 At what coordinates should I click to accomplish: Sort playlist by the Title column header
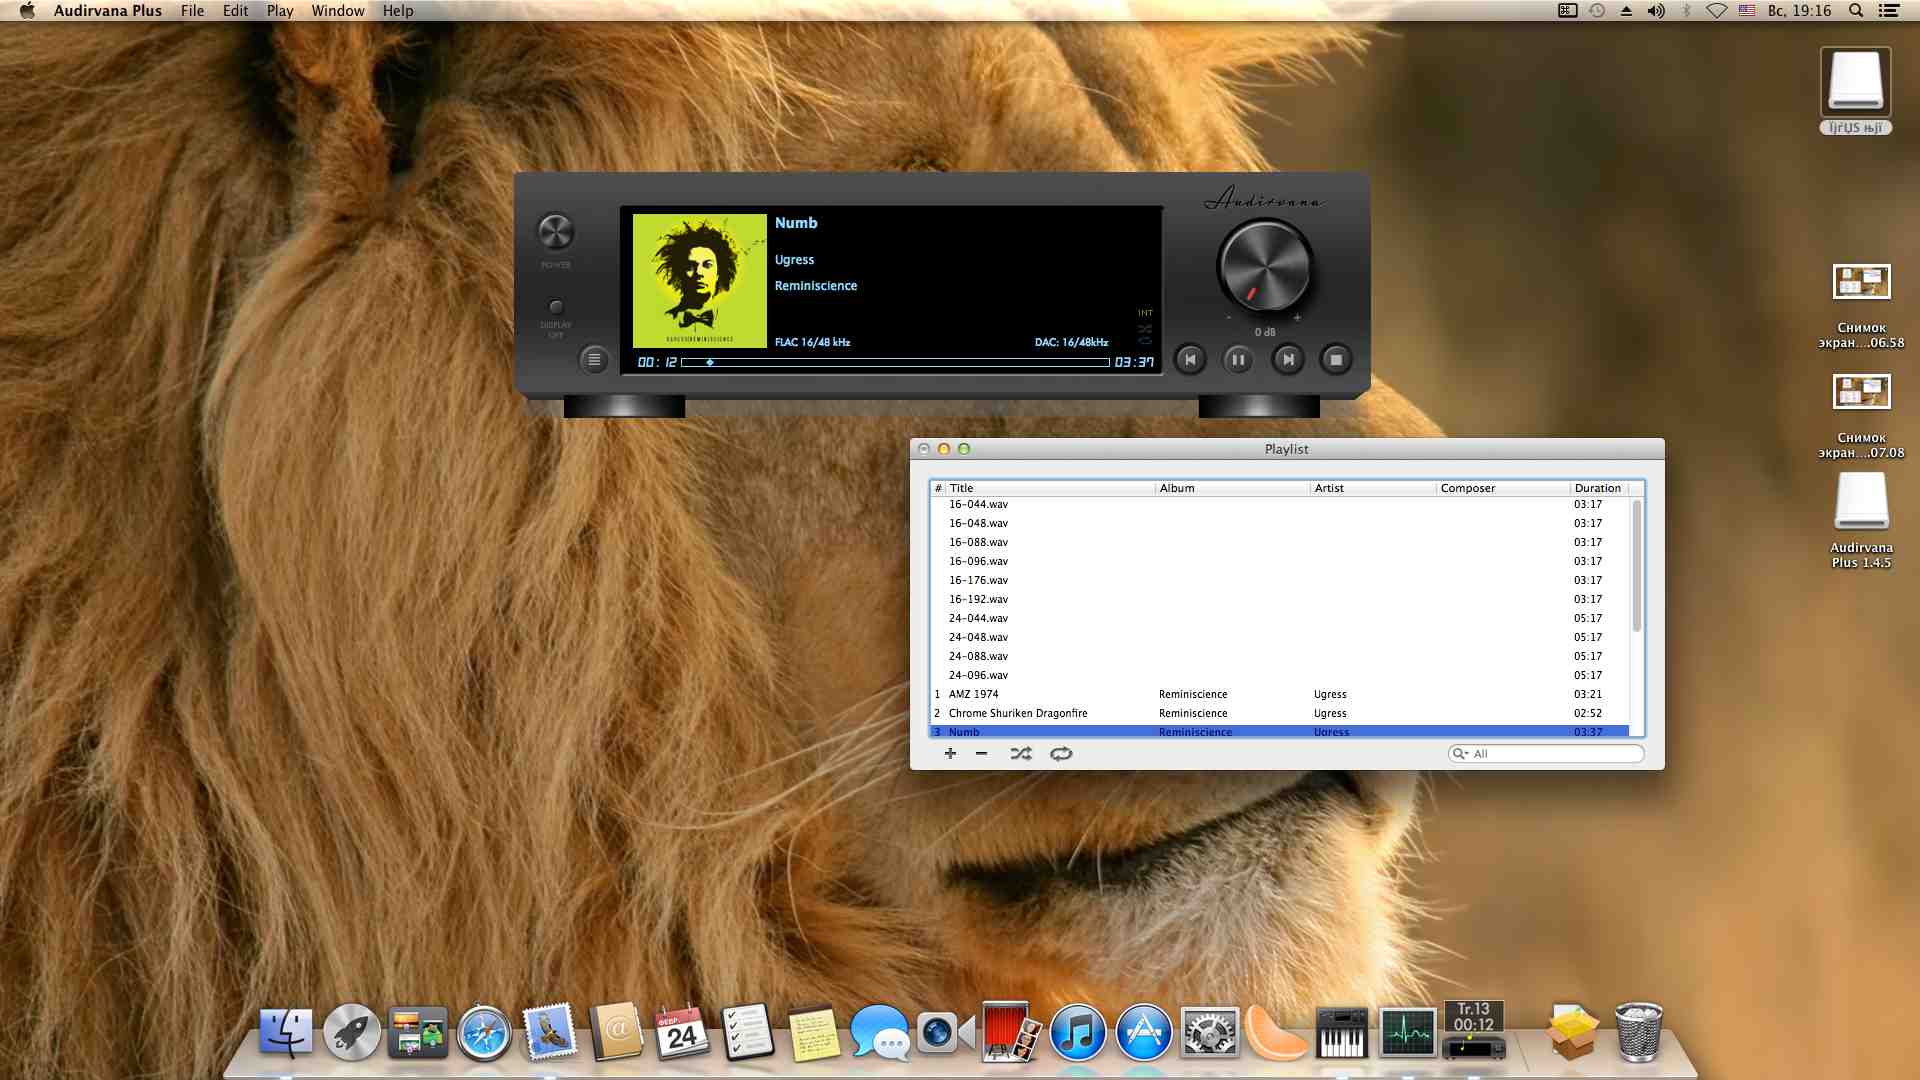point(1050,488)
